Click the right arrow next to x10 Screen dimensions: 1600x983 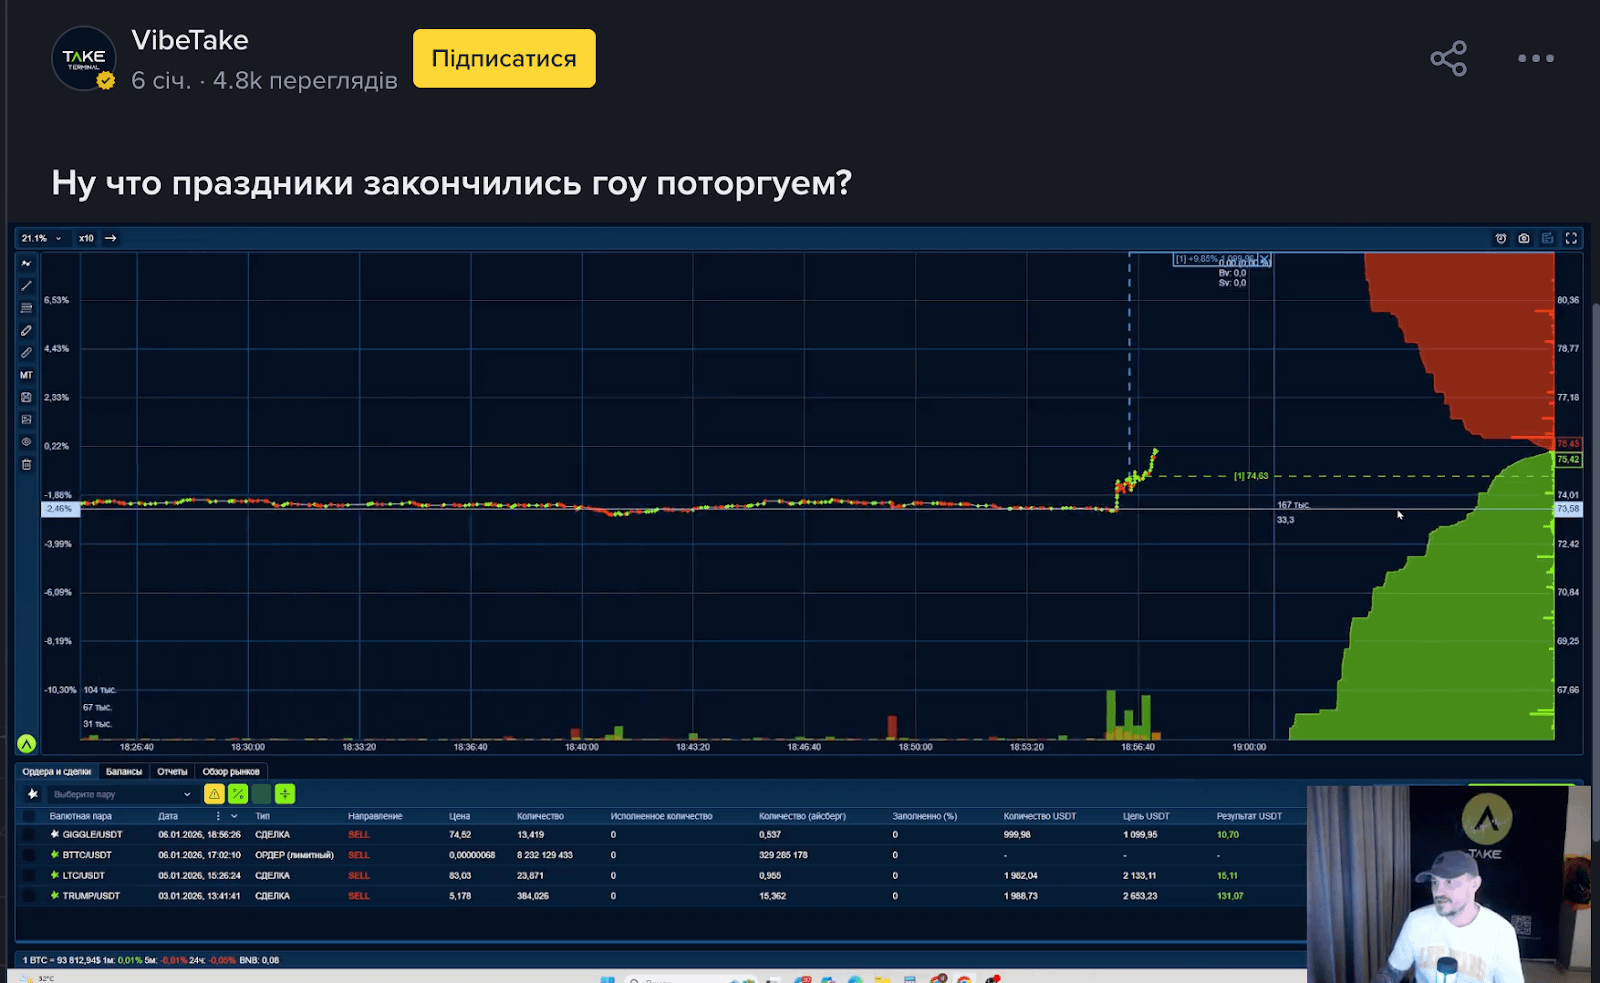(111, 238)
